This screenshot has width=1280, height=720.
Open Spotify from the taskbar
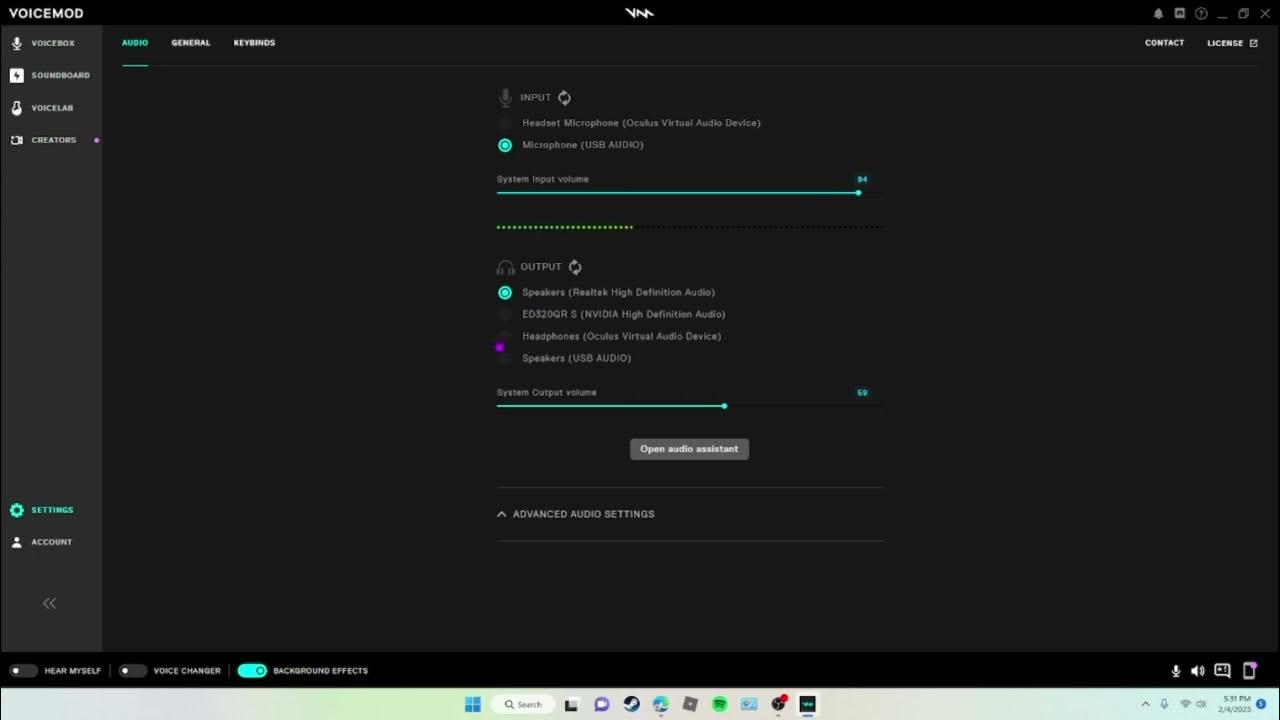click(719, 704)
